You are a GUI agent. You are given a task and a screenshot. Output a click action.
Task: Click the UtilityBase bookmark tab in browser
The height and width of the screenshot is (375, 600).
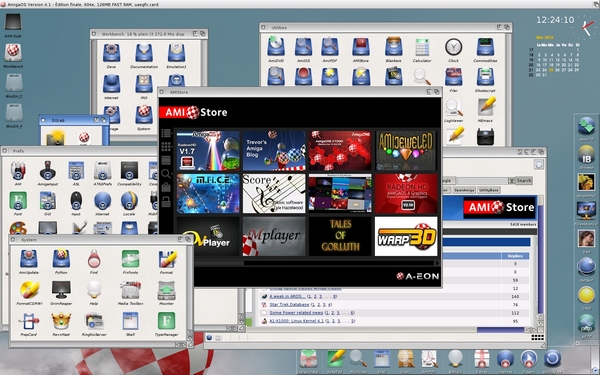point(489,190)
